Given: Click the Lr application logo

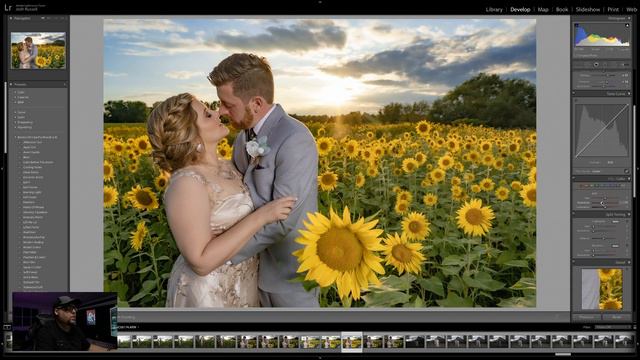Looking at the screenshot, I should (8, 7).
